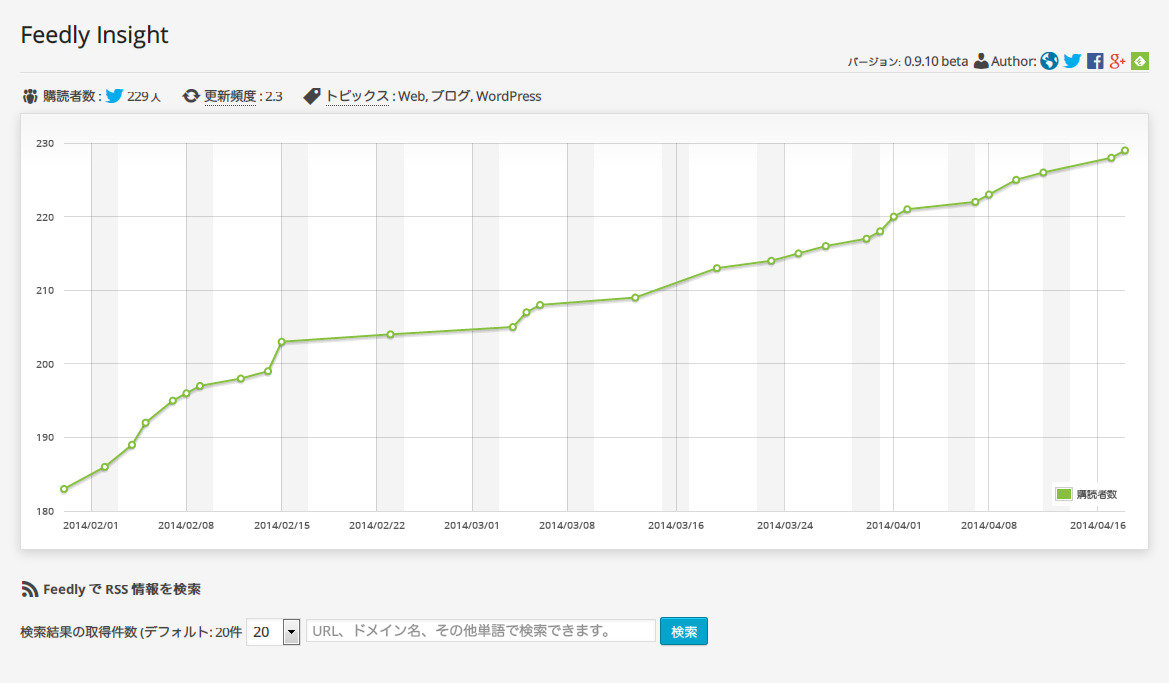Viewport: 1169px width, 683px height.
Task: Click the data point on 2014/02/15 line
Action: pos(282,342)
